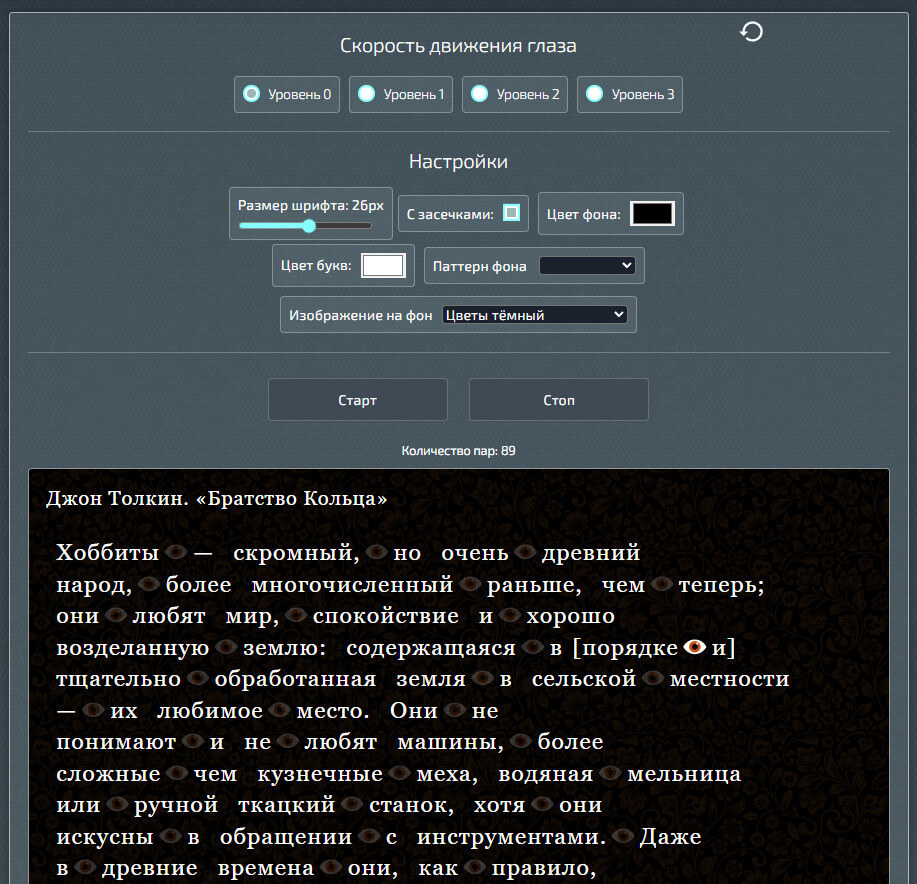Screen dimensions: 917x884
Task: Choose eye speed 'Уровень 2'
Action: click(x=515, y=94)
